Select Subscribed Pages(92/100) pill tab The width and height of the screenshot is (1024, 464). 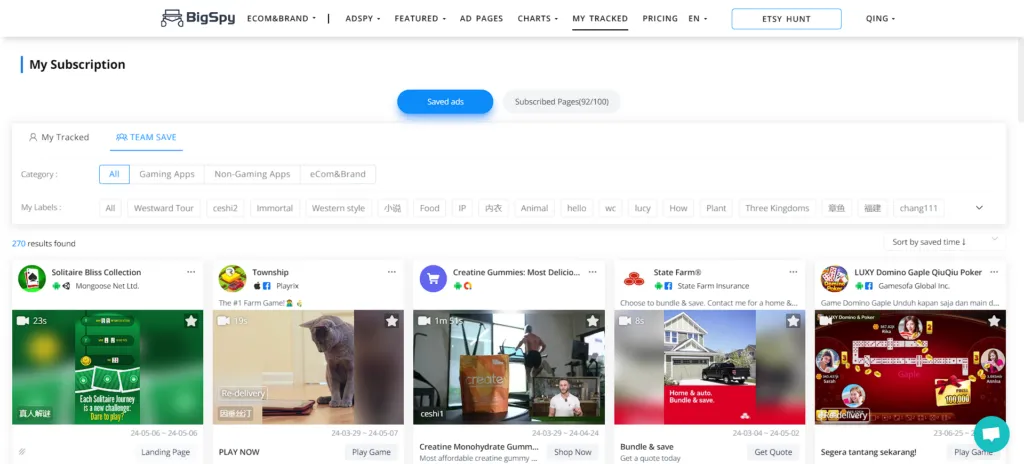coord(561,102)
